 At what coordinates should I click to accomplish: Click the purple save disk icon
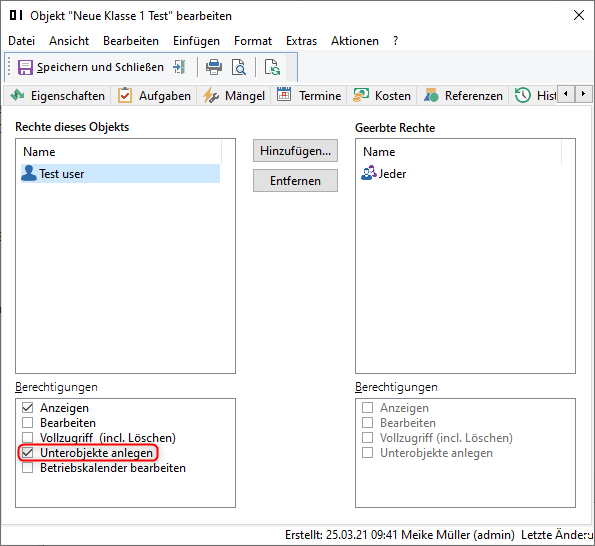(25, 68)
